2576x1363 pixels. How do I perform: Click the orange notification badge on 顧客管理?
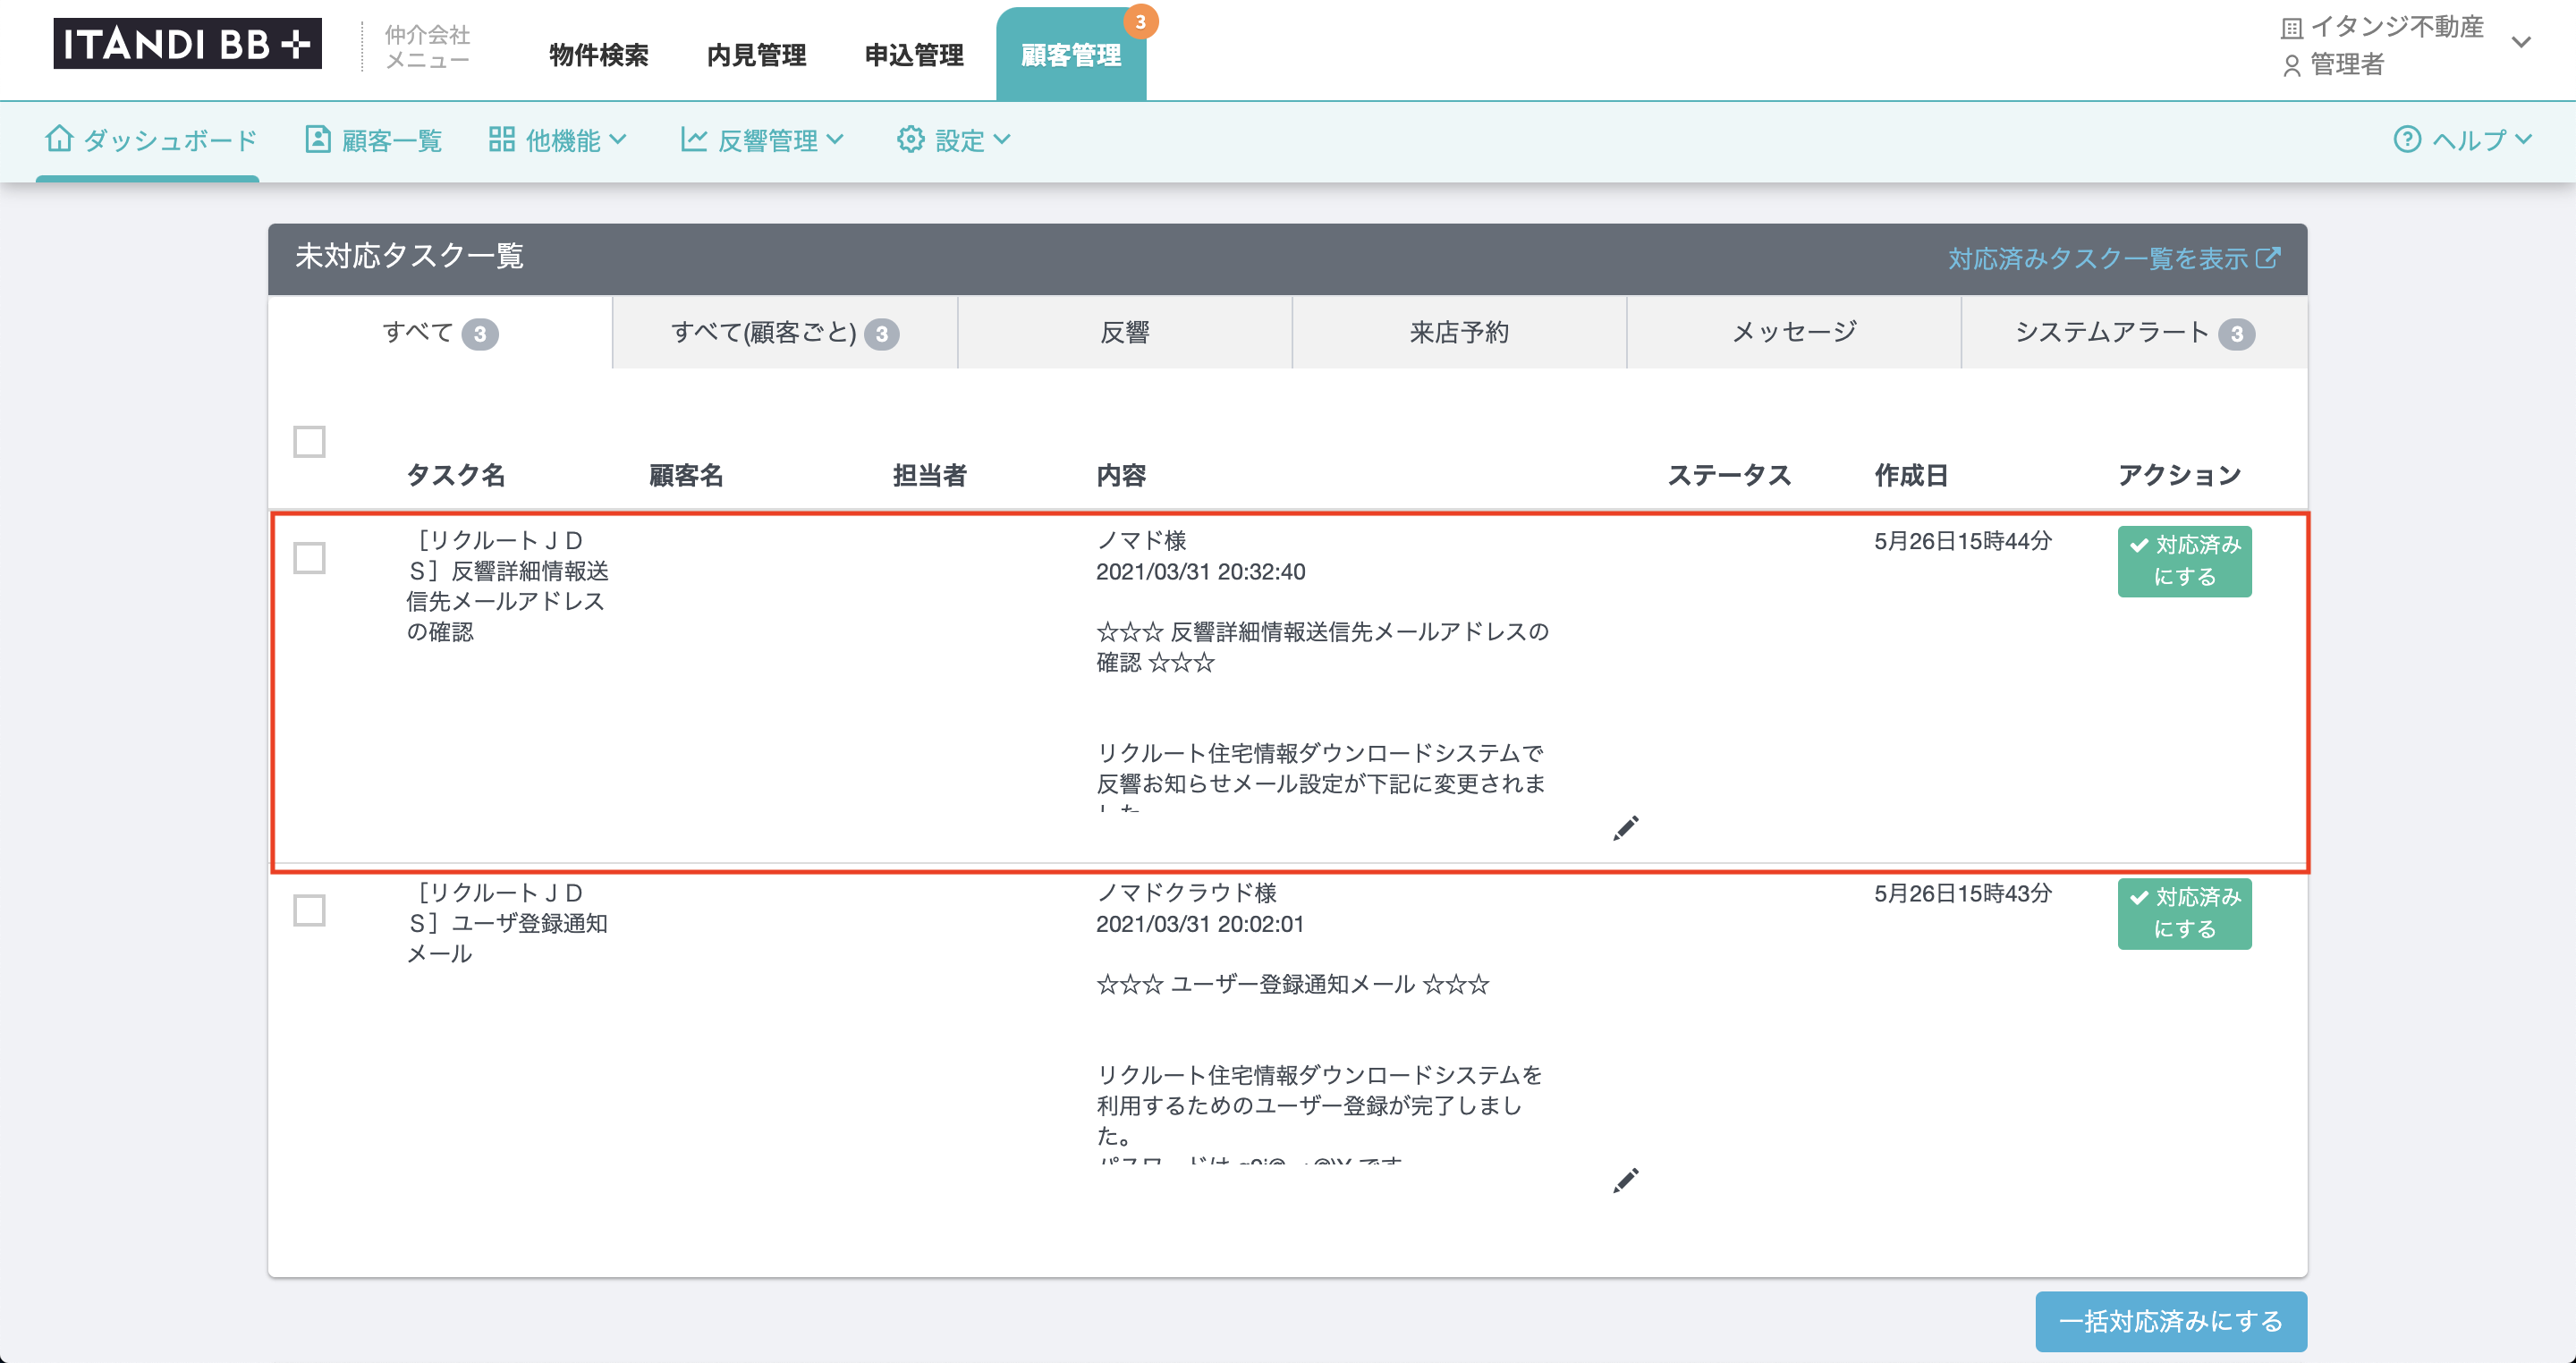coord(1140,22)
